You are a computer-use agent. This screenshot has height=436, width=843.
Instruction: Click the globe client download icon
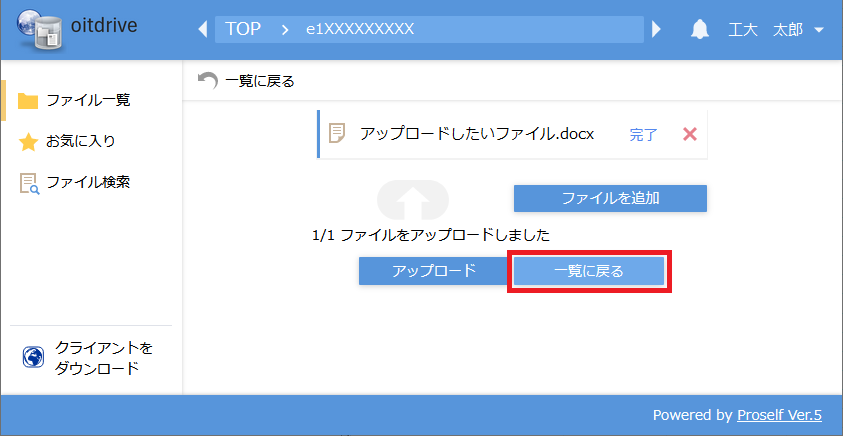pos(33,358)
